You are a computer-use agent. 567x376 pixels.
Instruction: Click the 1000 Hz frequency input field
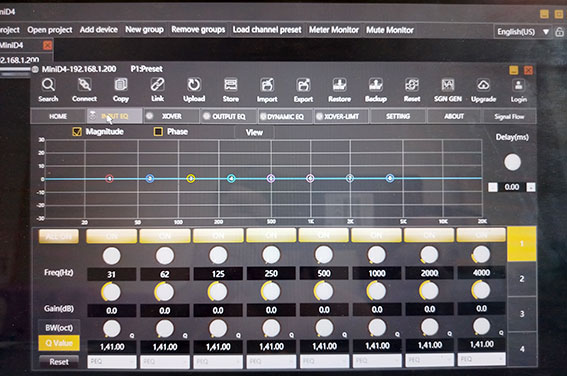coord(377,273)
